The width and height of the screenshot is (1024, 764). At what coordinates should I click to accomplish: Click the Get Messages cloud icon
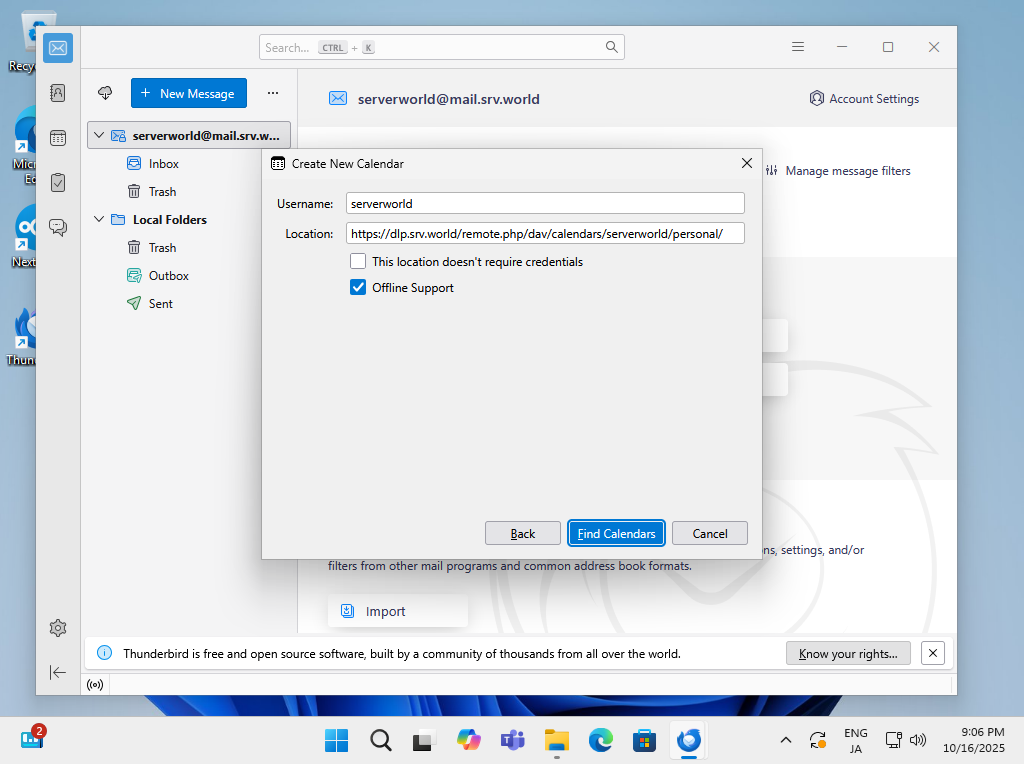coord(105,93)
